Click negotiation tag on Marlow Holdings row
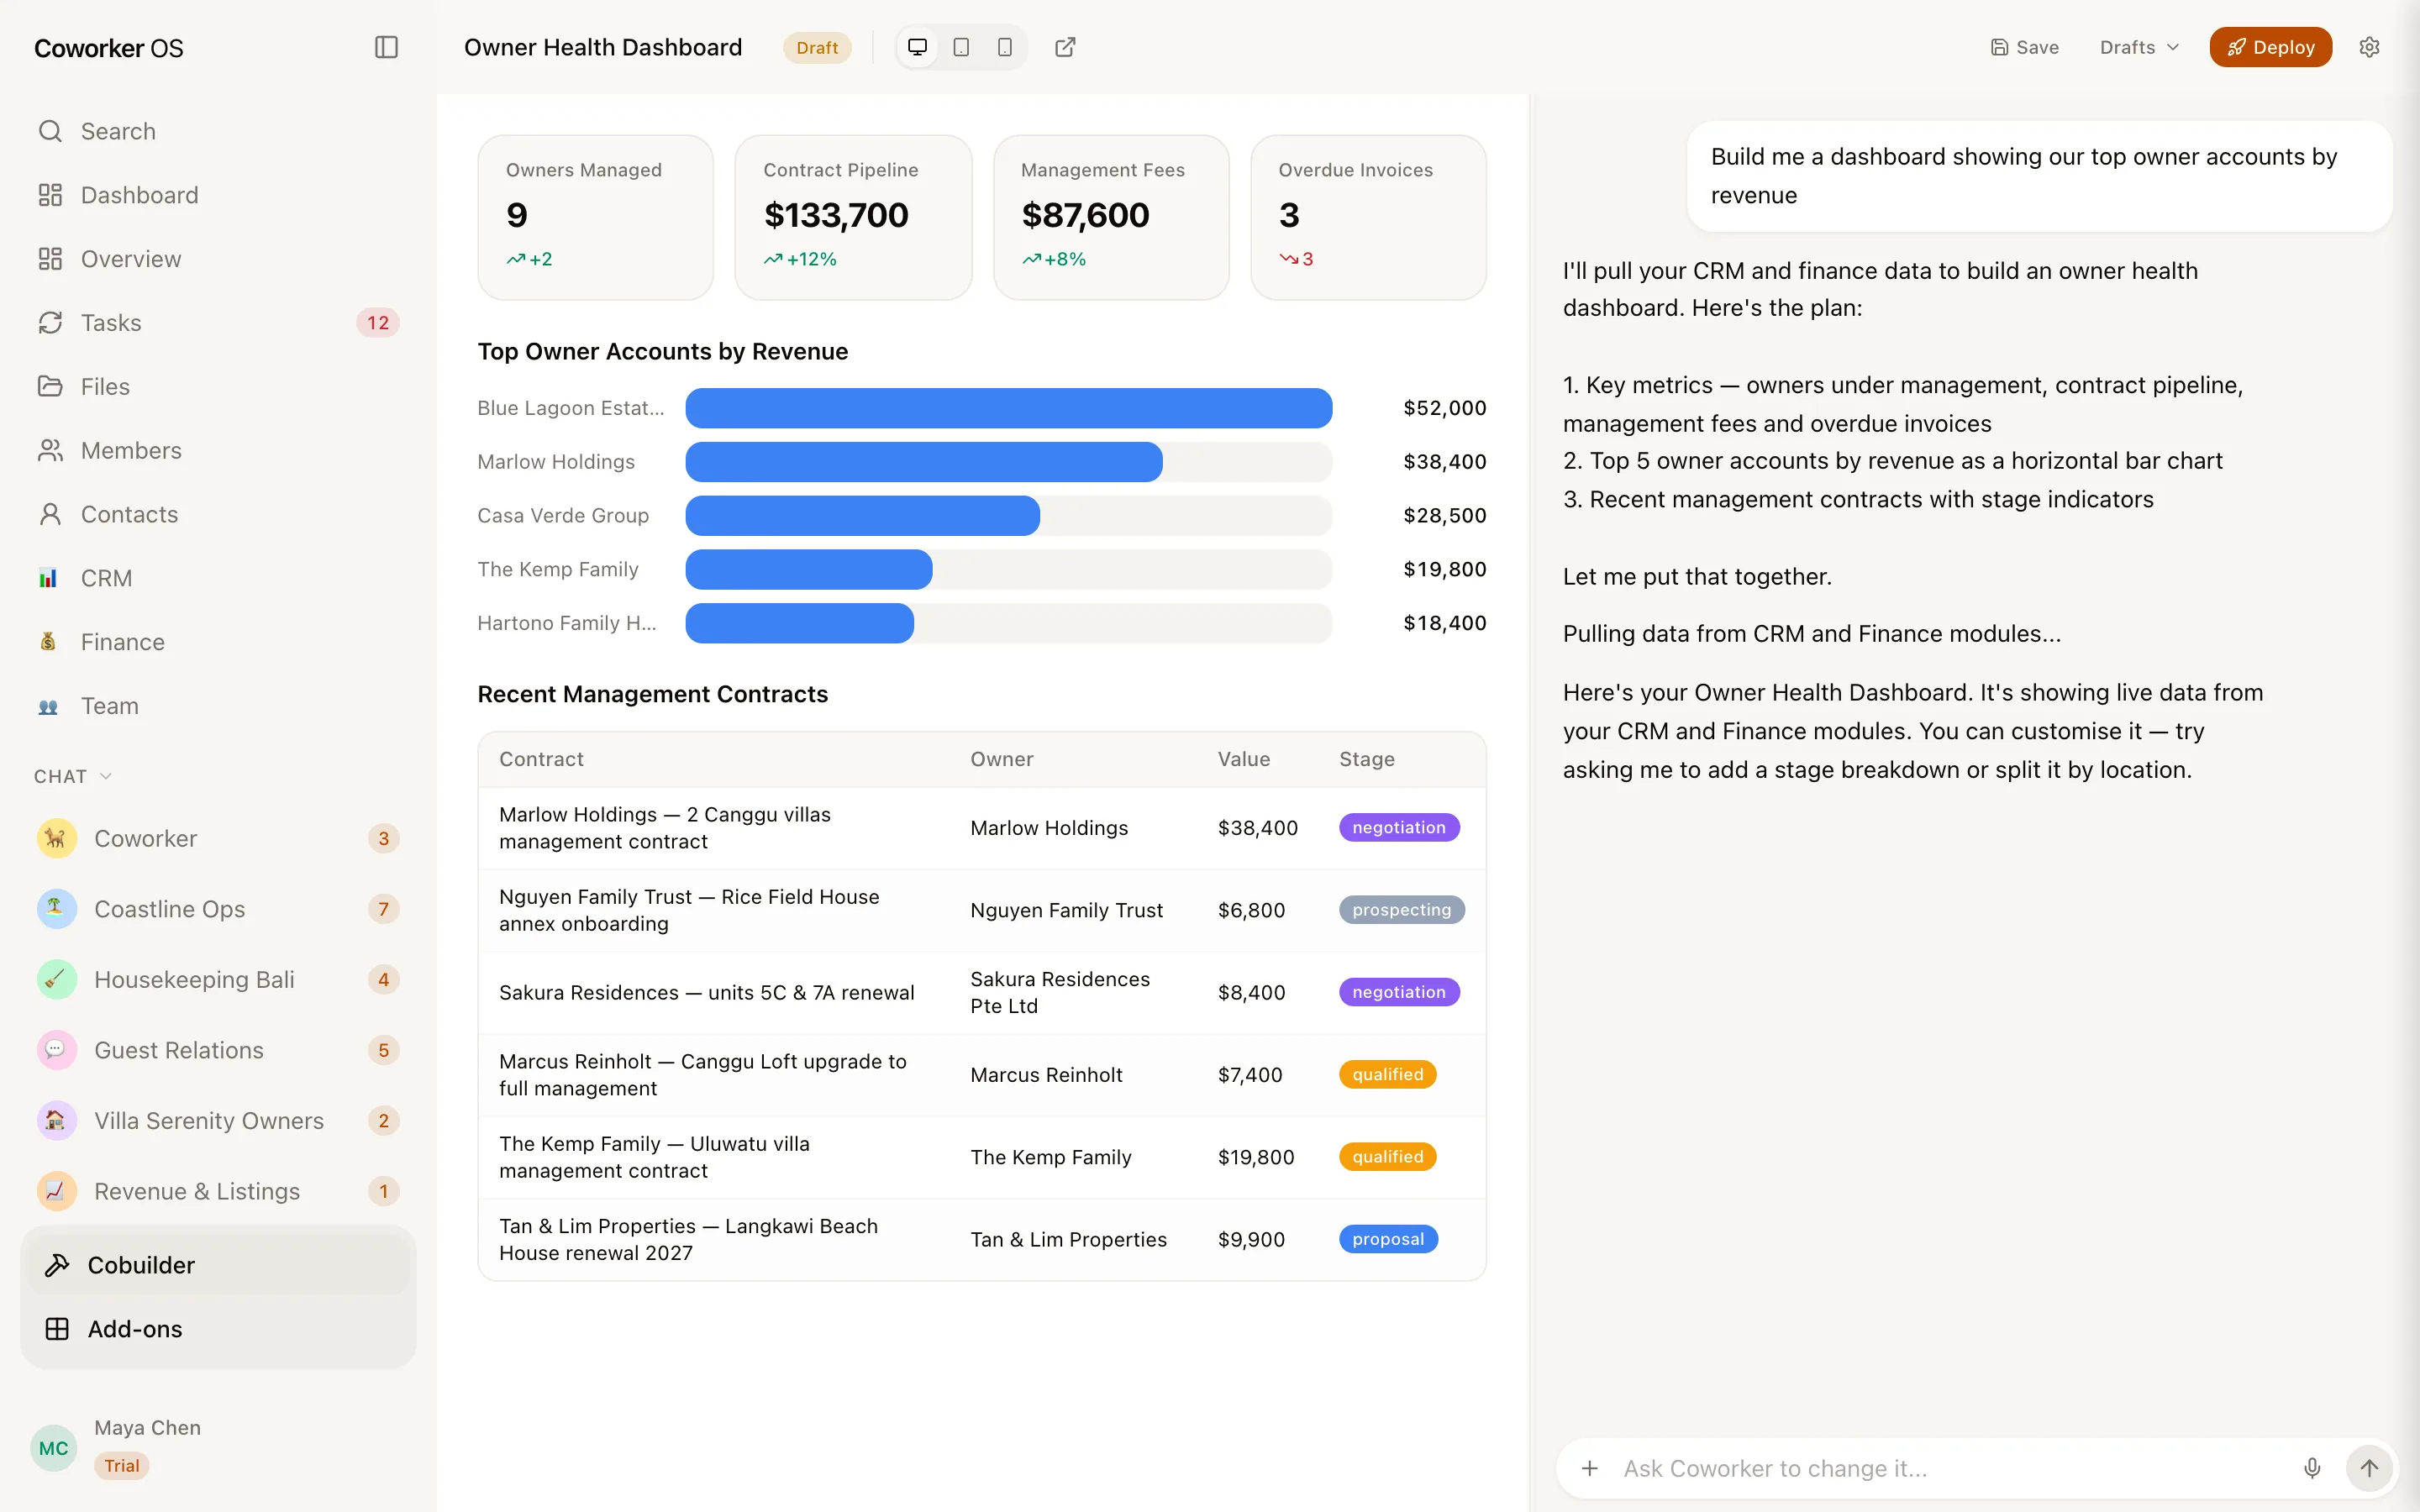The width and height of the screenshot is (2420, 1512). [x=1398, y=828]
